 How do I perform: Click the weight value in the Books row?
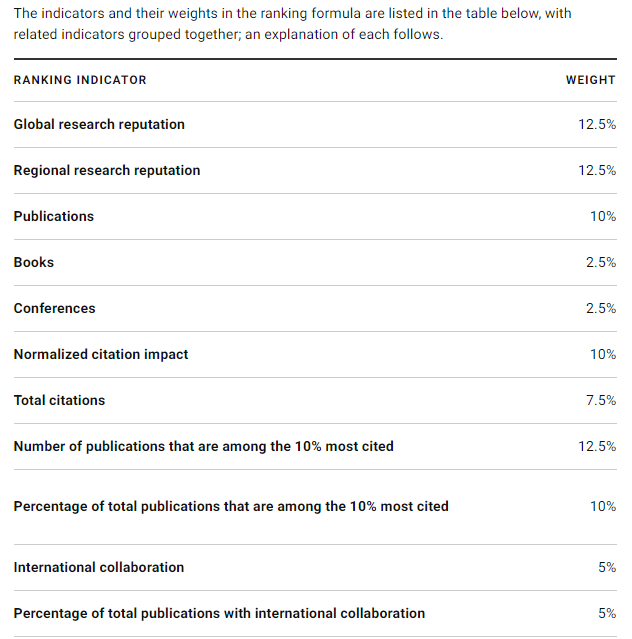600,263
